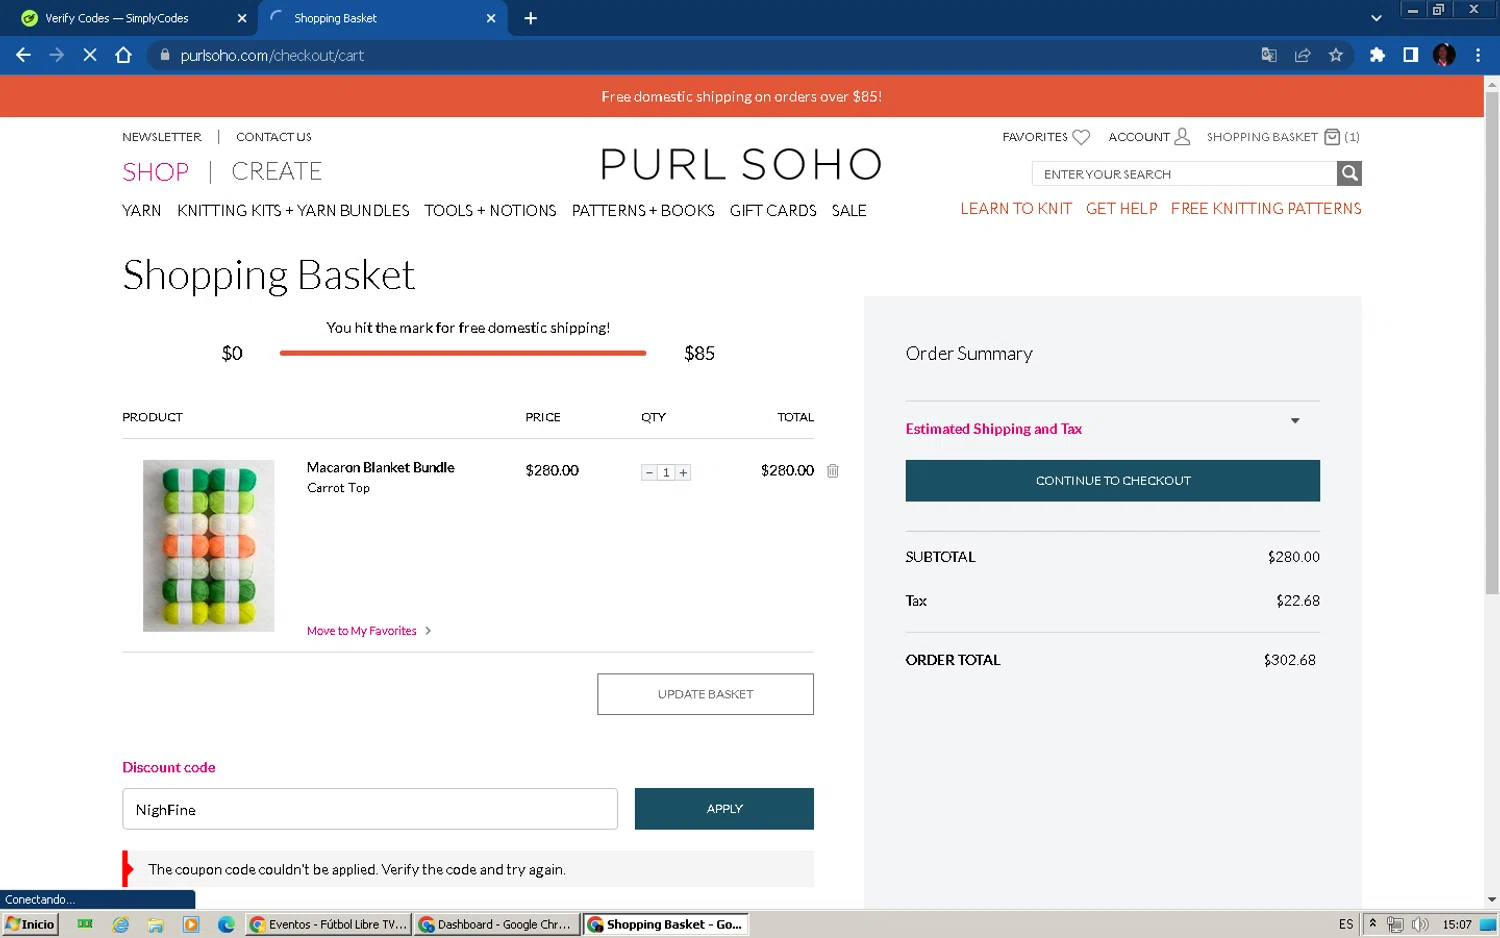Click the free shipping progress bar

(463, 353)
